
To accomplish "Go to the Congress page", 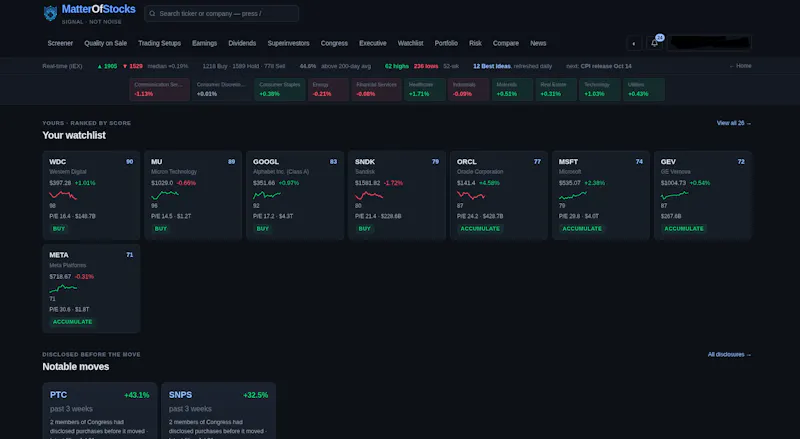I will point(334,43).
